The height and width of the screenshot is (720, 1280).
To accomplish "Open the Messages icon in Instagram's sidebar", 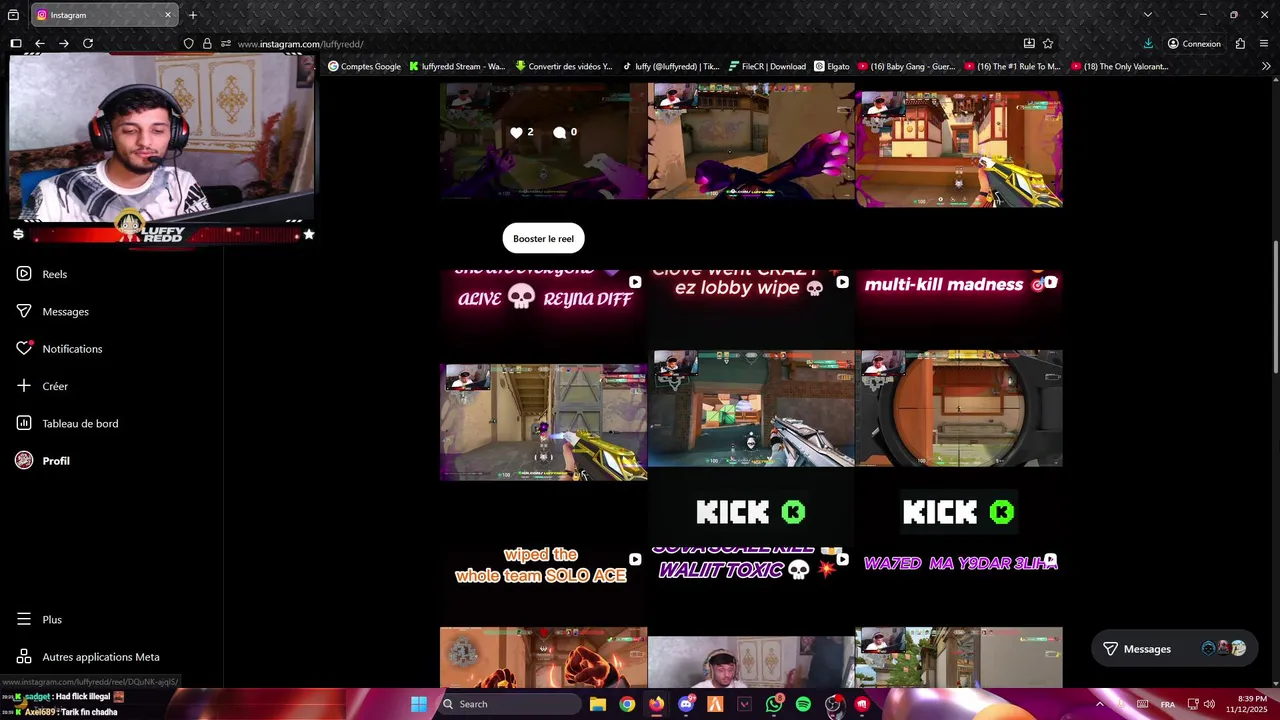I will tap(24, 311).
